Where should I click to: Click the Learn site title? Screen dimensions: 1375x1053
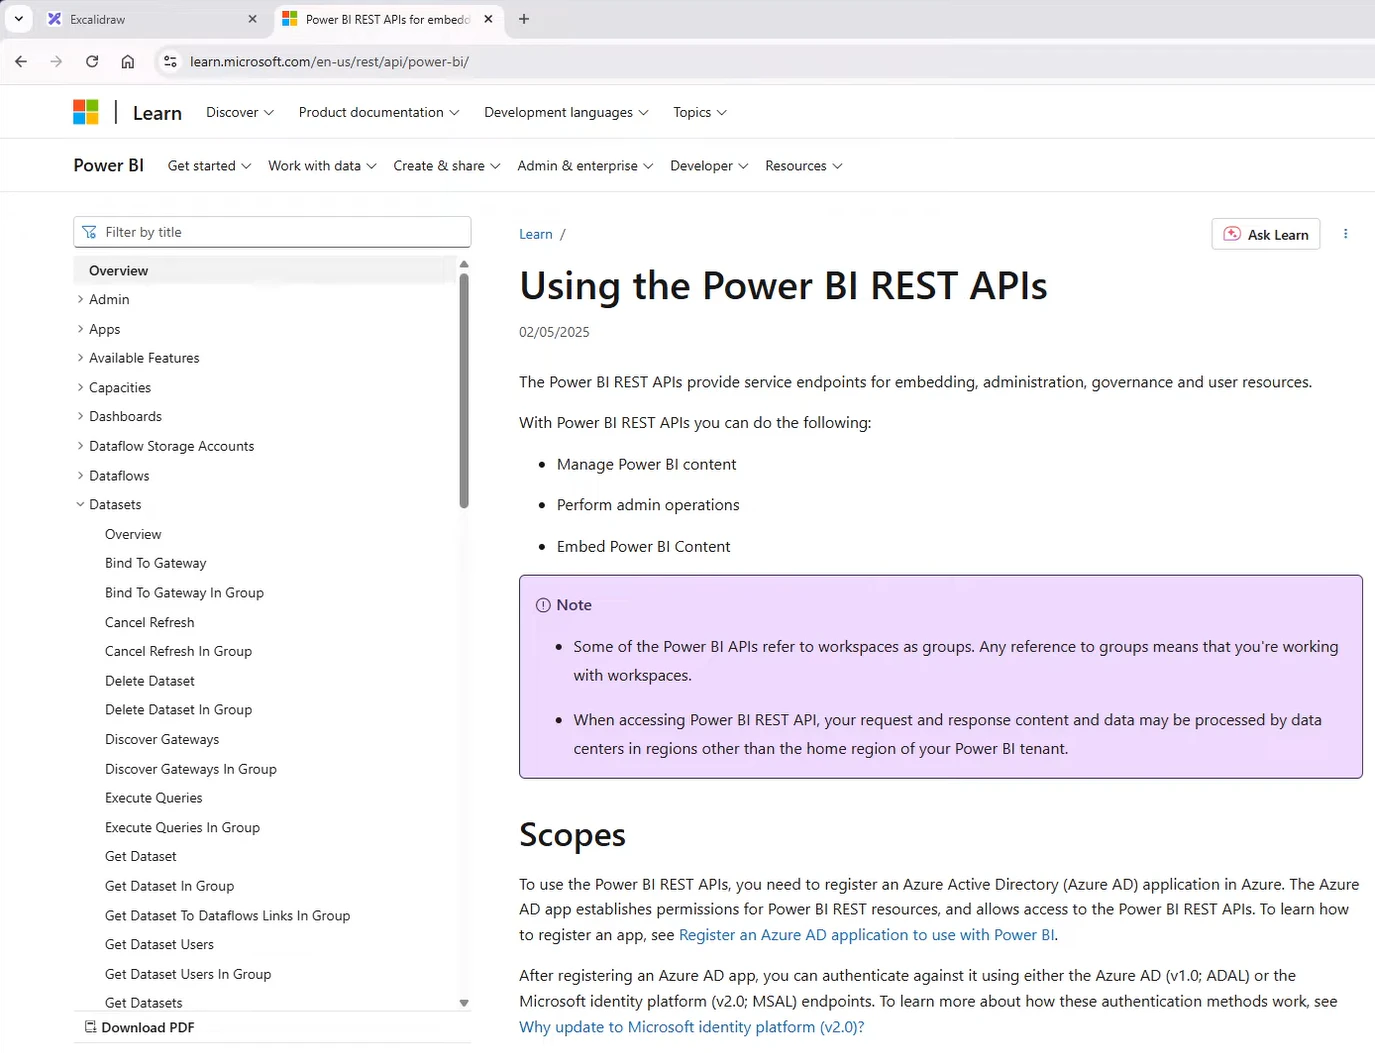coord(157,113)
